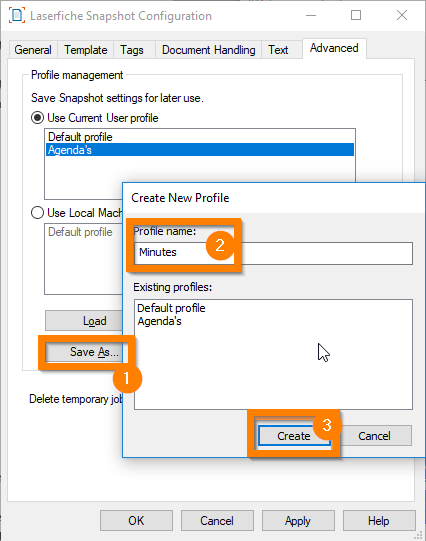Minimize the Snapshot Configuration window
This screenshot has height=541, width=426.
[x=311, y=16]
